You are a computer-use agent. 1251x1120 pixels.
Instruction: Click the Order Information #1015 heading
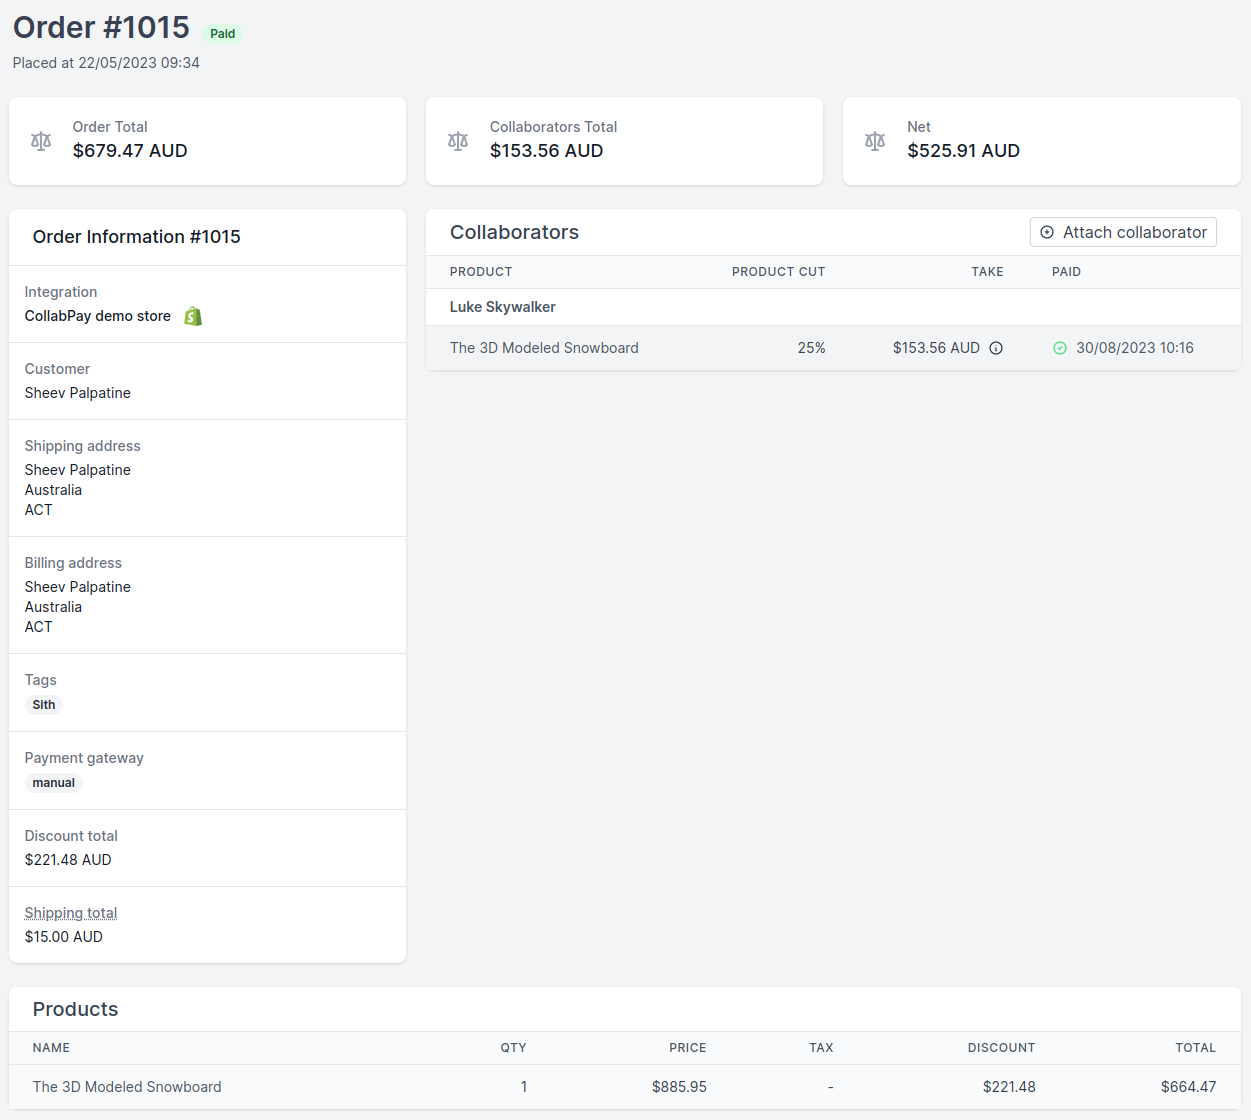pyautogui.click(x=137, y=237)
